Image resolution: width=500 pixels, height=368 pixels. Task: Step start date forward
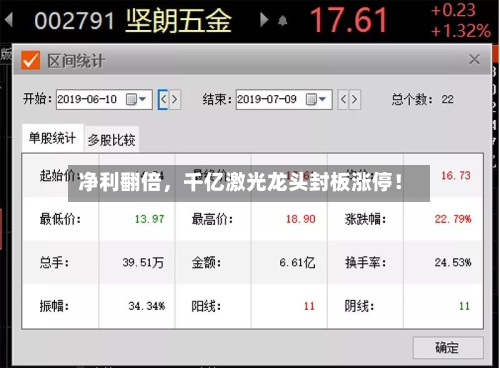[x=175, y=99]
